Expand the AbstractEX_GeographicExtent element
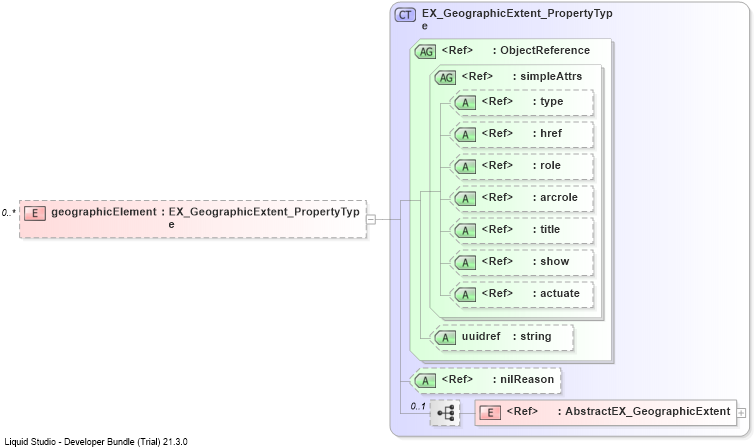This screenshot has width=754, height=447. (741, 413)
